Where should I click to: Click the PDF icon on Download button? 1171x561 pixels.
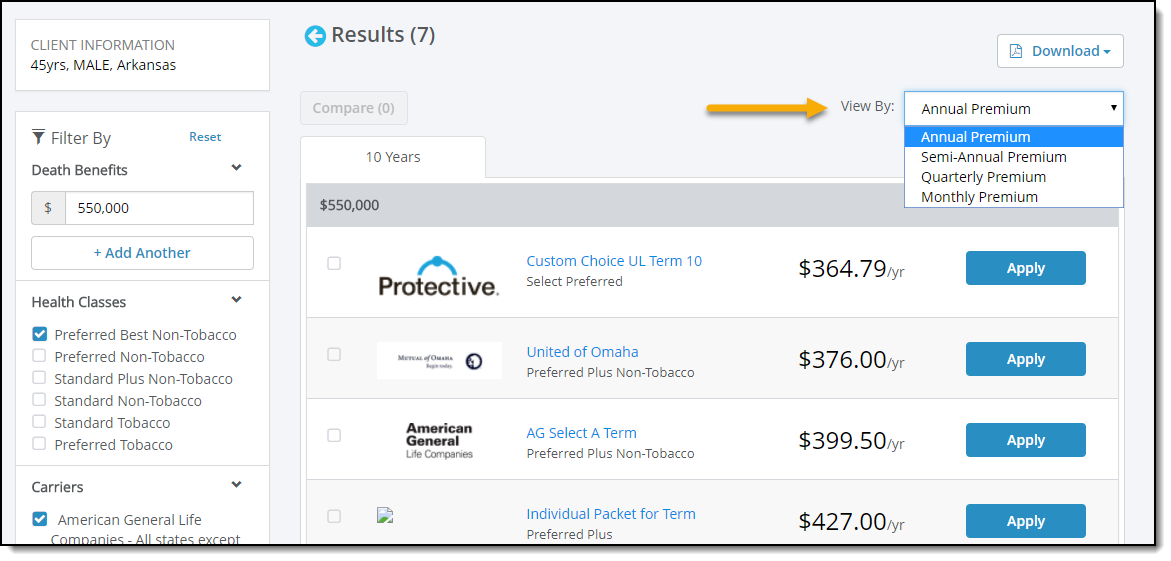click(1016, 51)
